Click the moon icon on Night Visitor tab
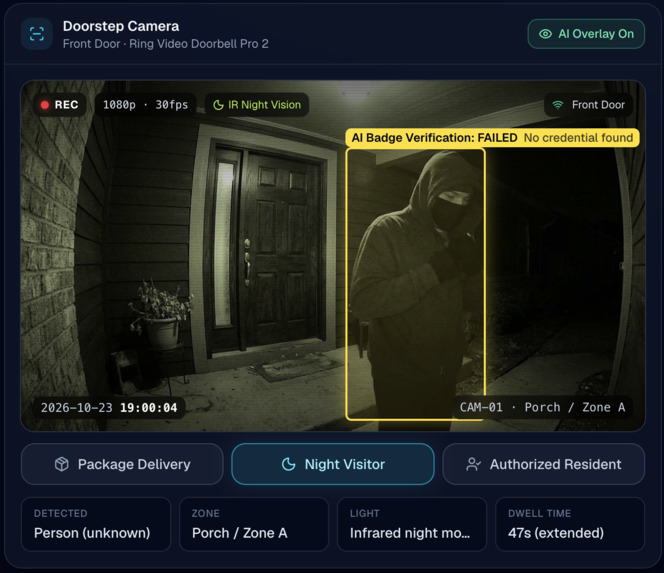664x573 pixels. (288, 464)
